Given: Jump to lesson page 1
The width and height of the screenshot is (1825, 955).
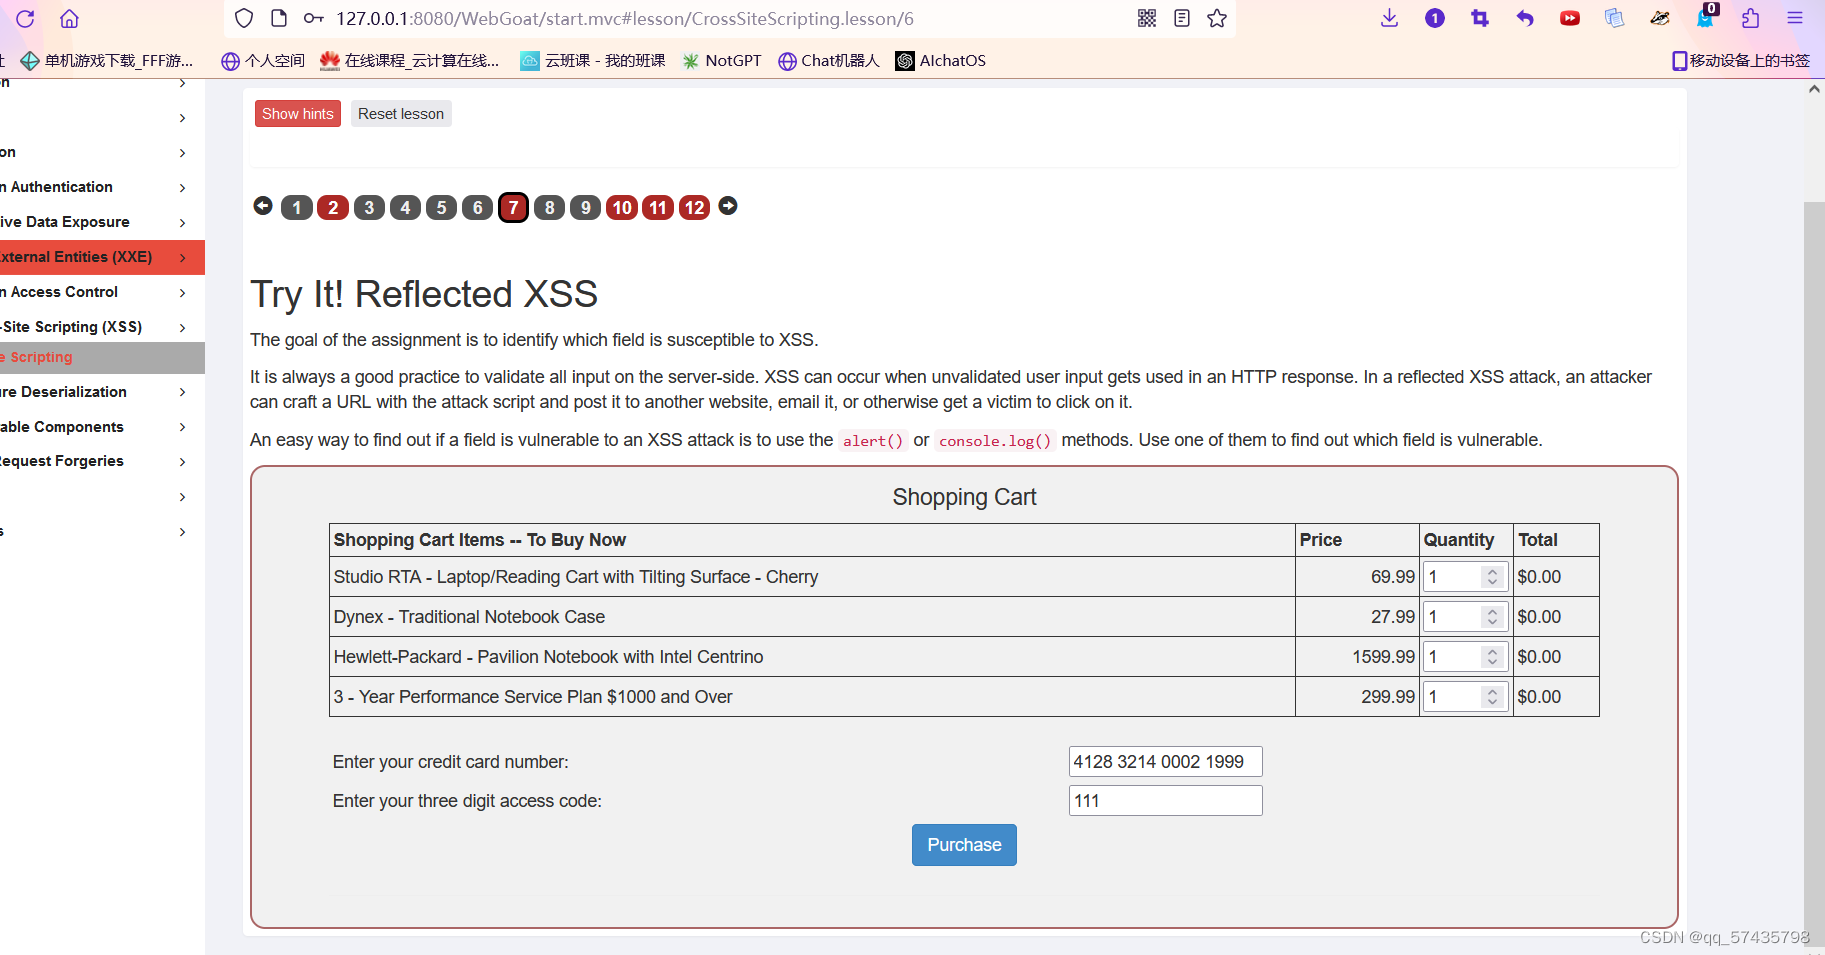Looking at the screenshot, I should click(x=297, y=207).
